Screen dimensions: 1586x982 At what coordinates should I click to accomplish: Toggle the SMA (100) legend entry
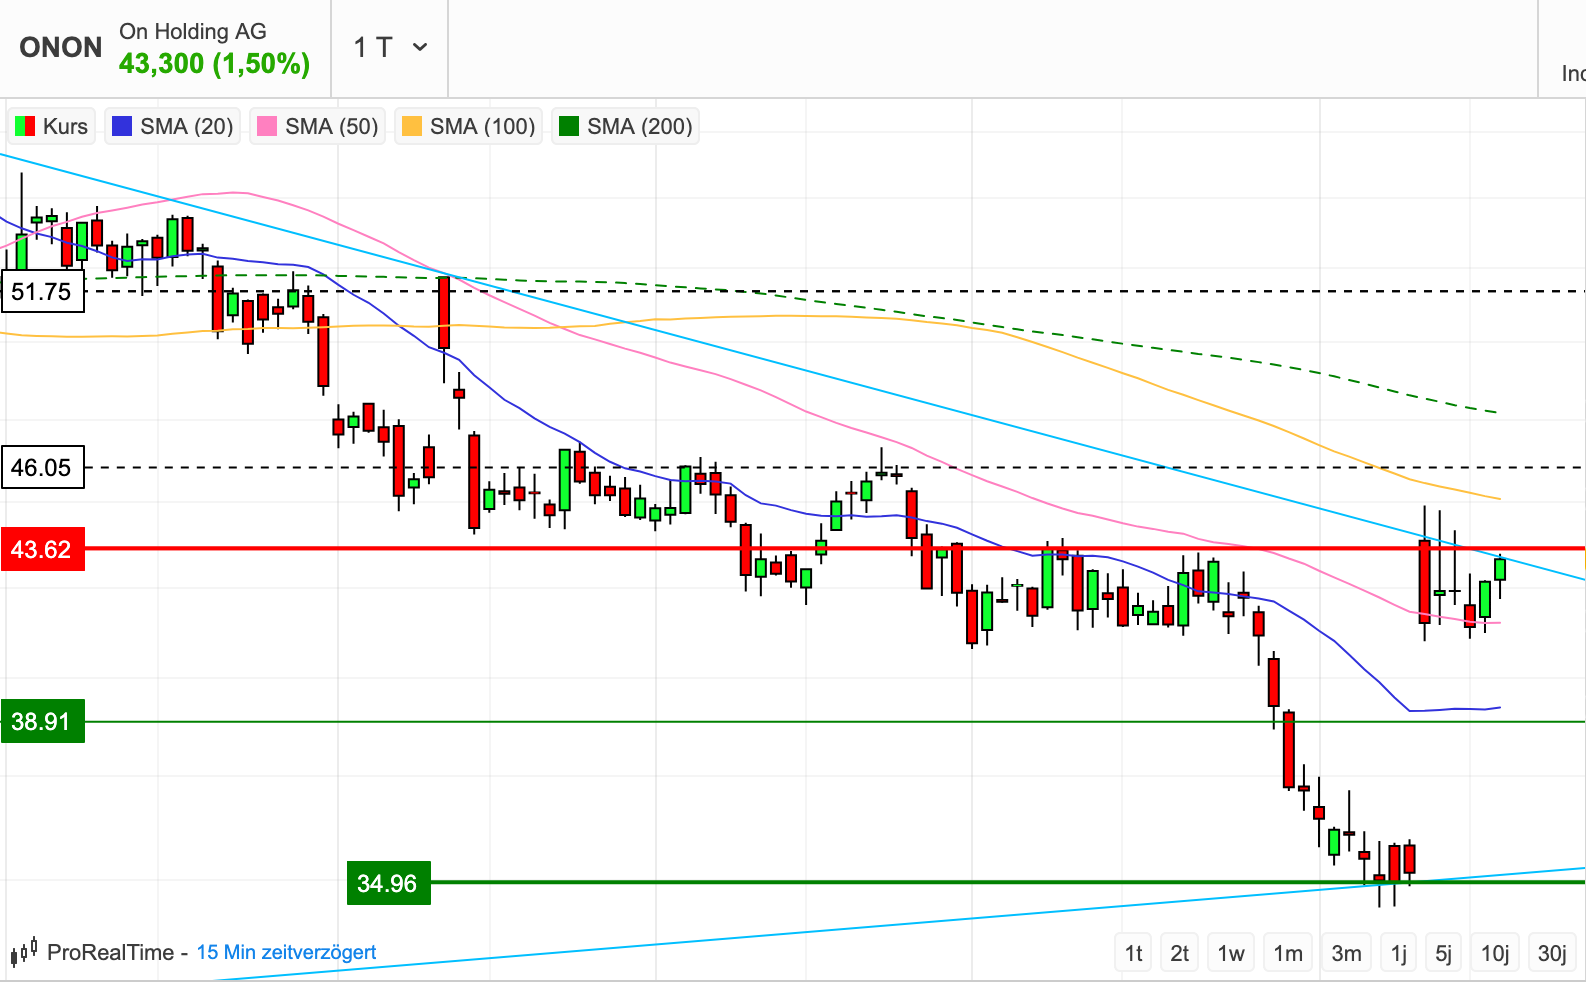pyautogui.click(x=469, y=126)
